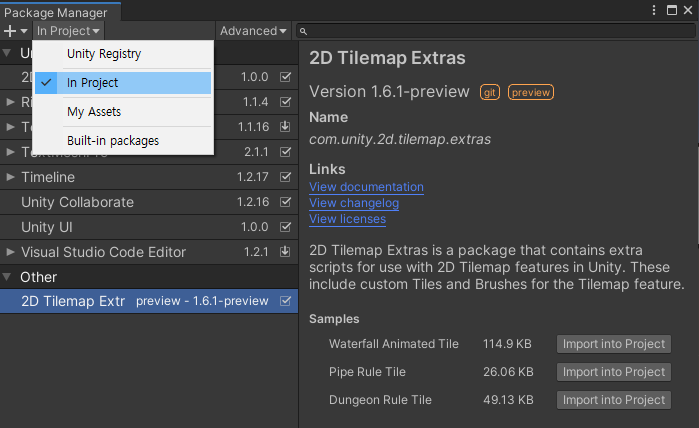
Task: Click installed checkmark on Timeline row
Action: (x=285, y=177)
